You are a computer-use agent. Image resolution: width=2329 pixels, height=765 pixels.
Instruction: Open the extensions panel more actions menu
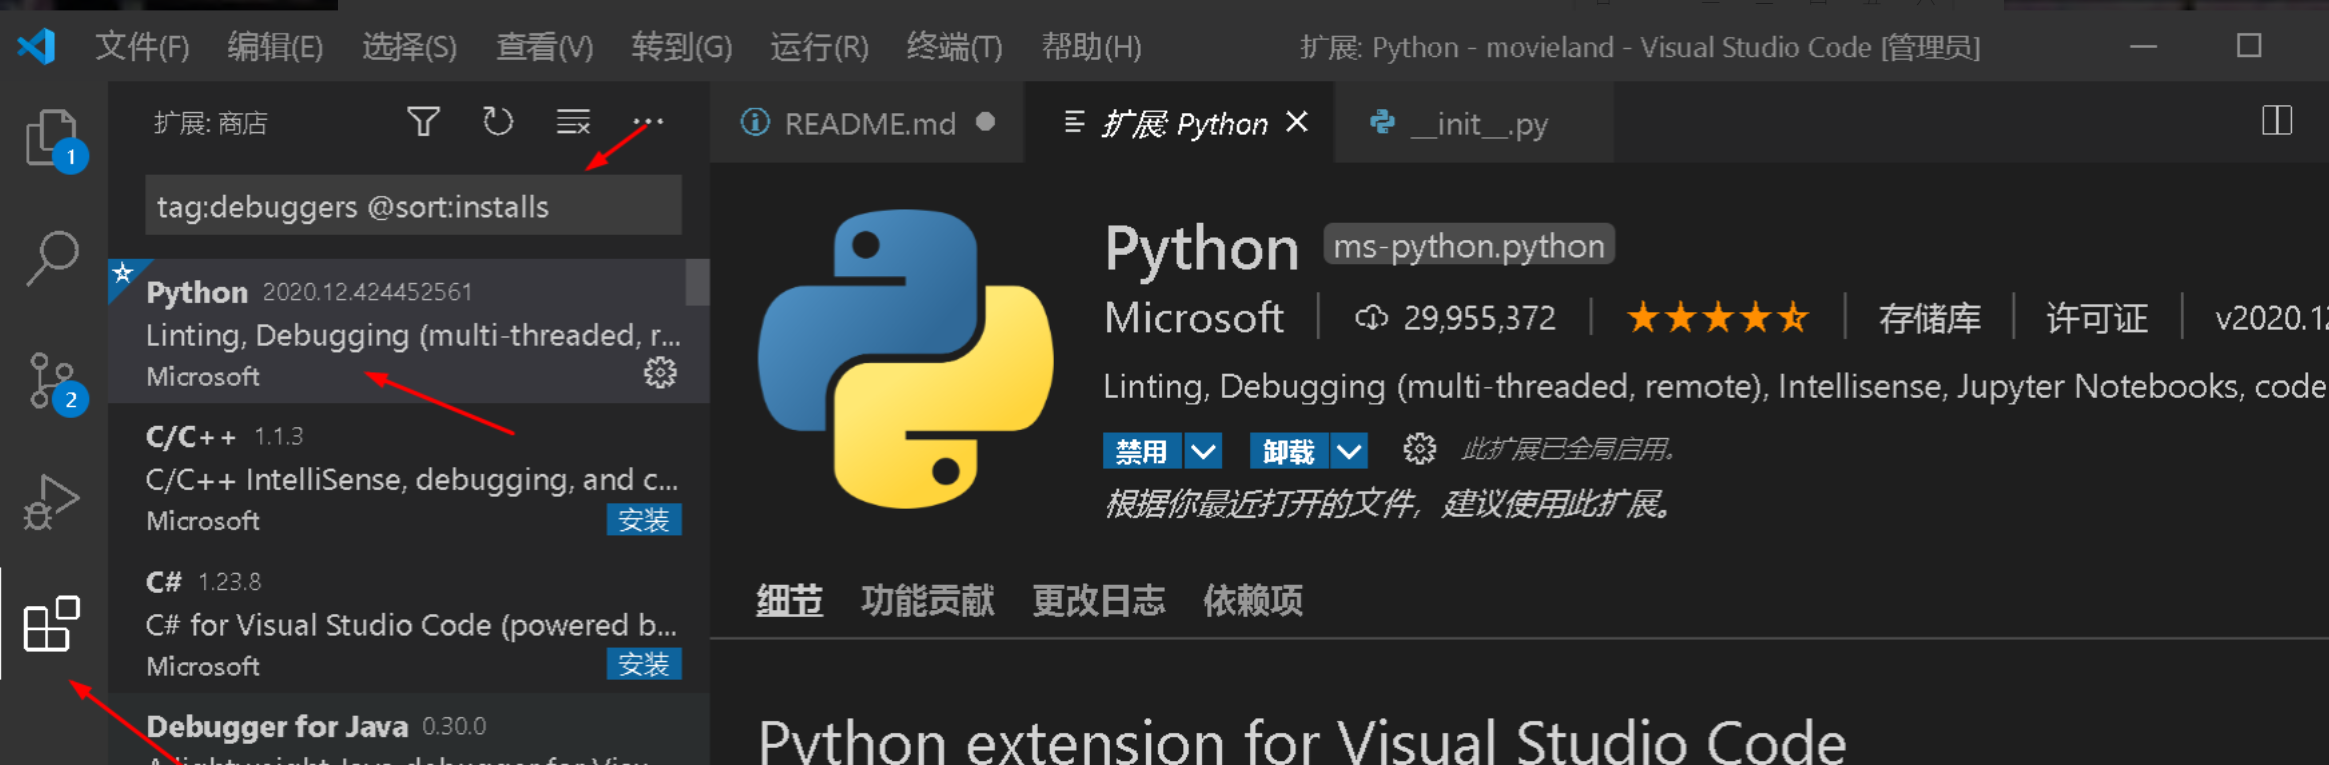[x=648, y=122]
